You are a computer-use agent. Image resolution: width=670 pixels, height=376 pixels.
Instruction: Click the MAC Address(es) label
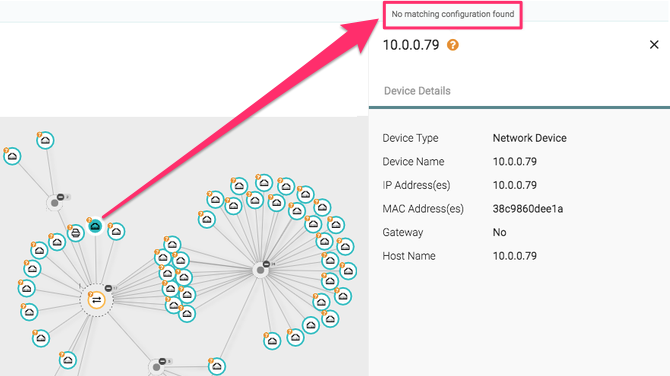coord(423,209)
